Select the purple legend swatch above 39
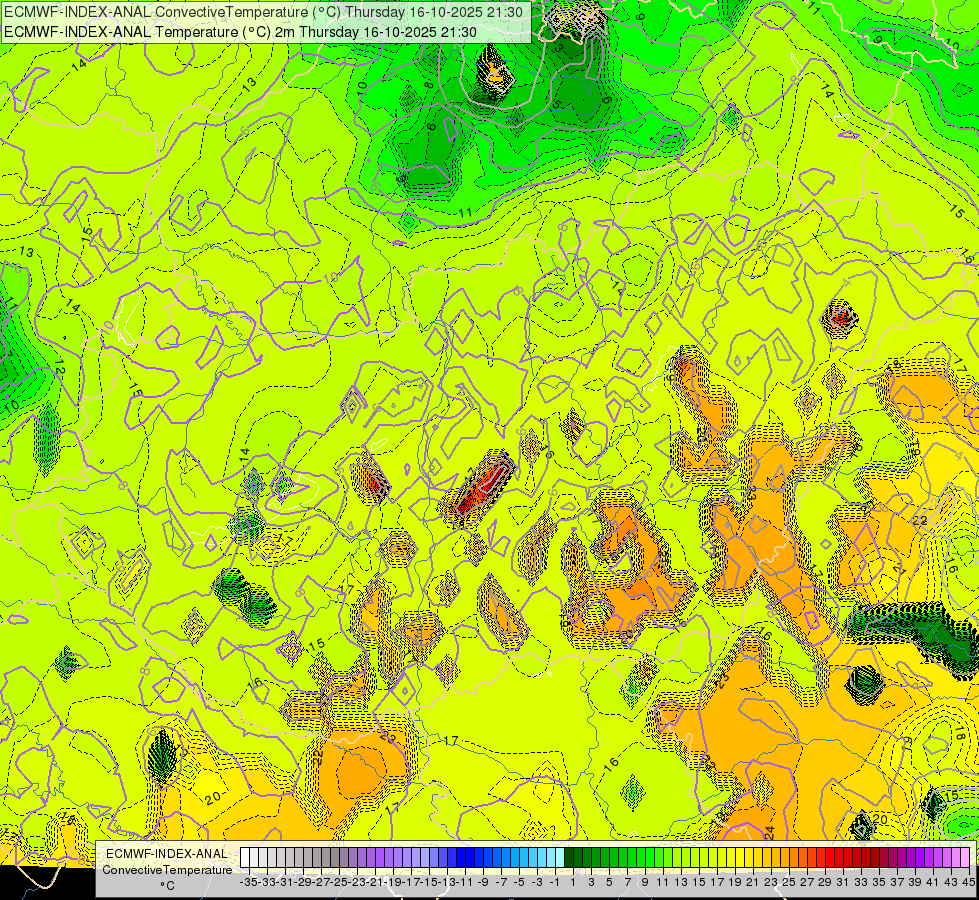Screen dimensions: 979x900 (x=912, y=858)
